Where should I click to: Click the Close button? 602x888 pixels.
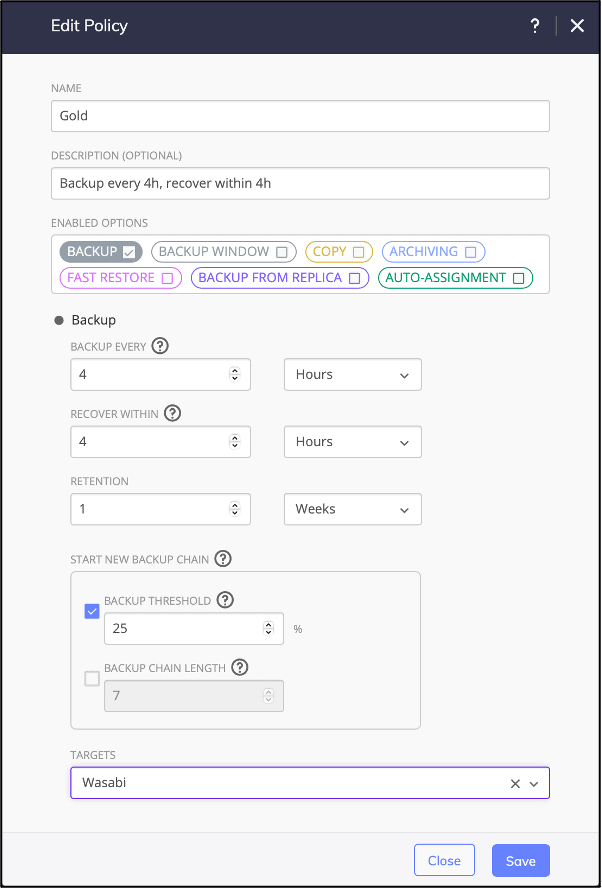444,861
